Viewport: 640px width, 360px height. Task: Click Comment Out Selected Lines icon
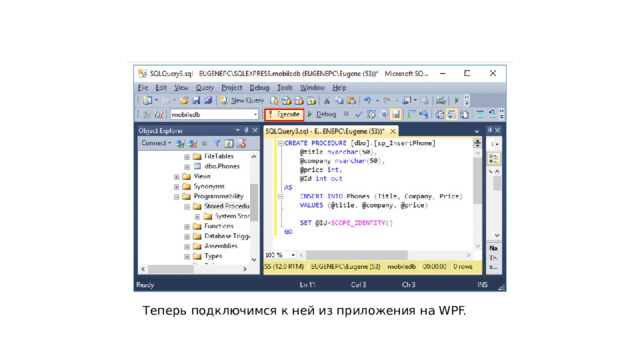480,115
